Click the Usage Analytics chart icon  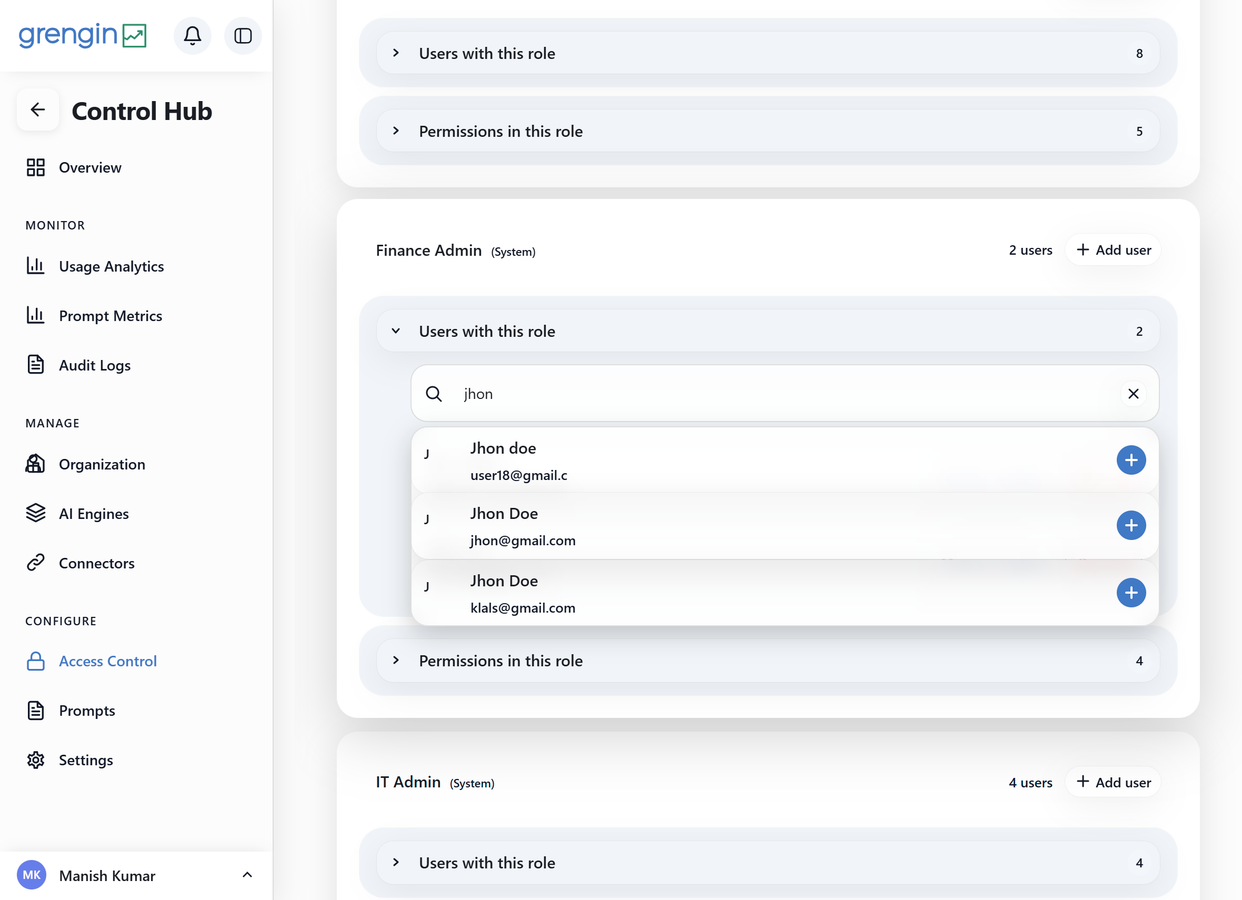36,266
